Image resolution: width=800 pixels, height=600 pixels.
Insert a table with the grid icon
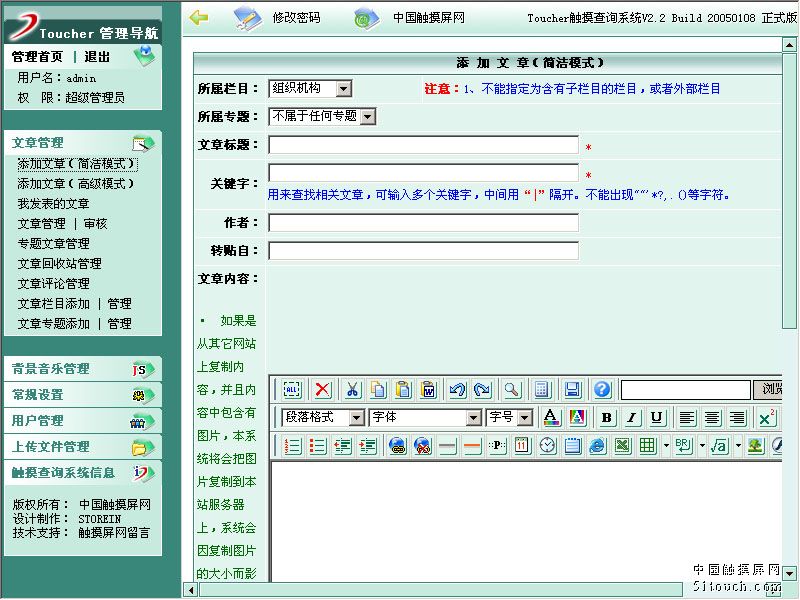point(647,446)
